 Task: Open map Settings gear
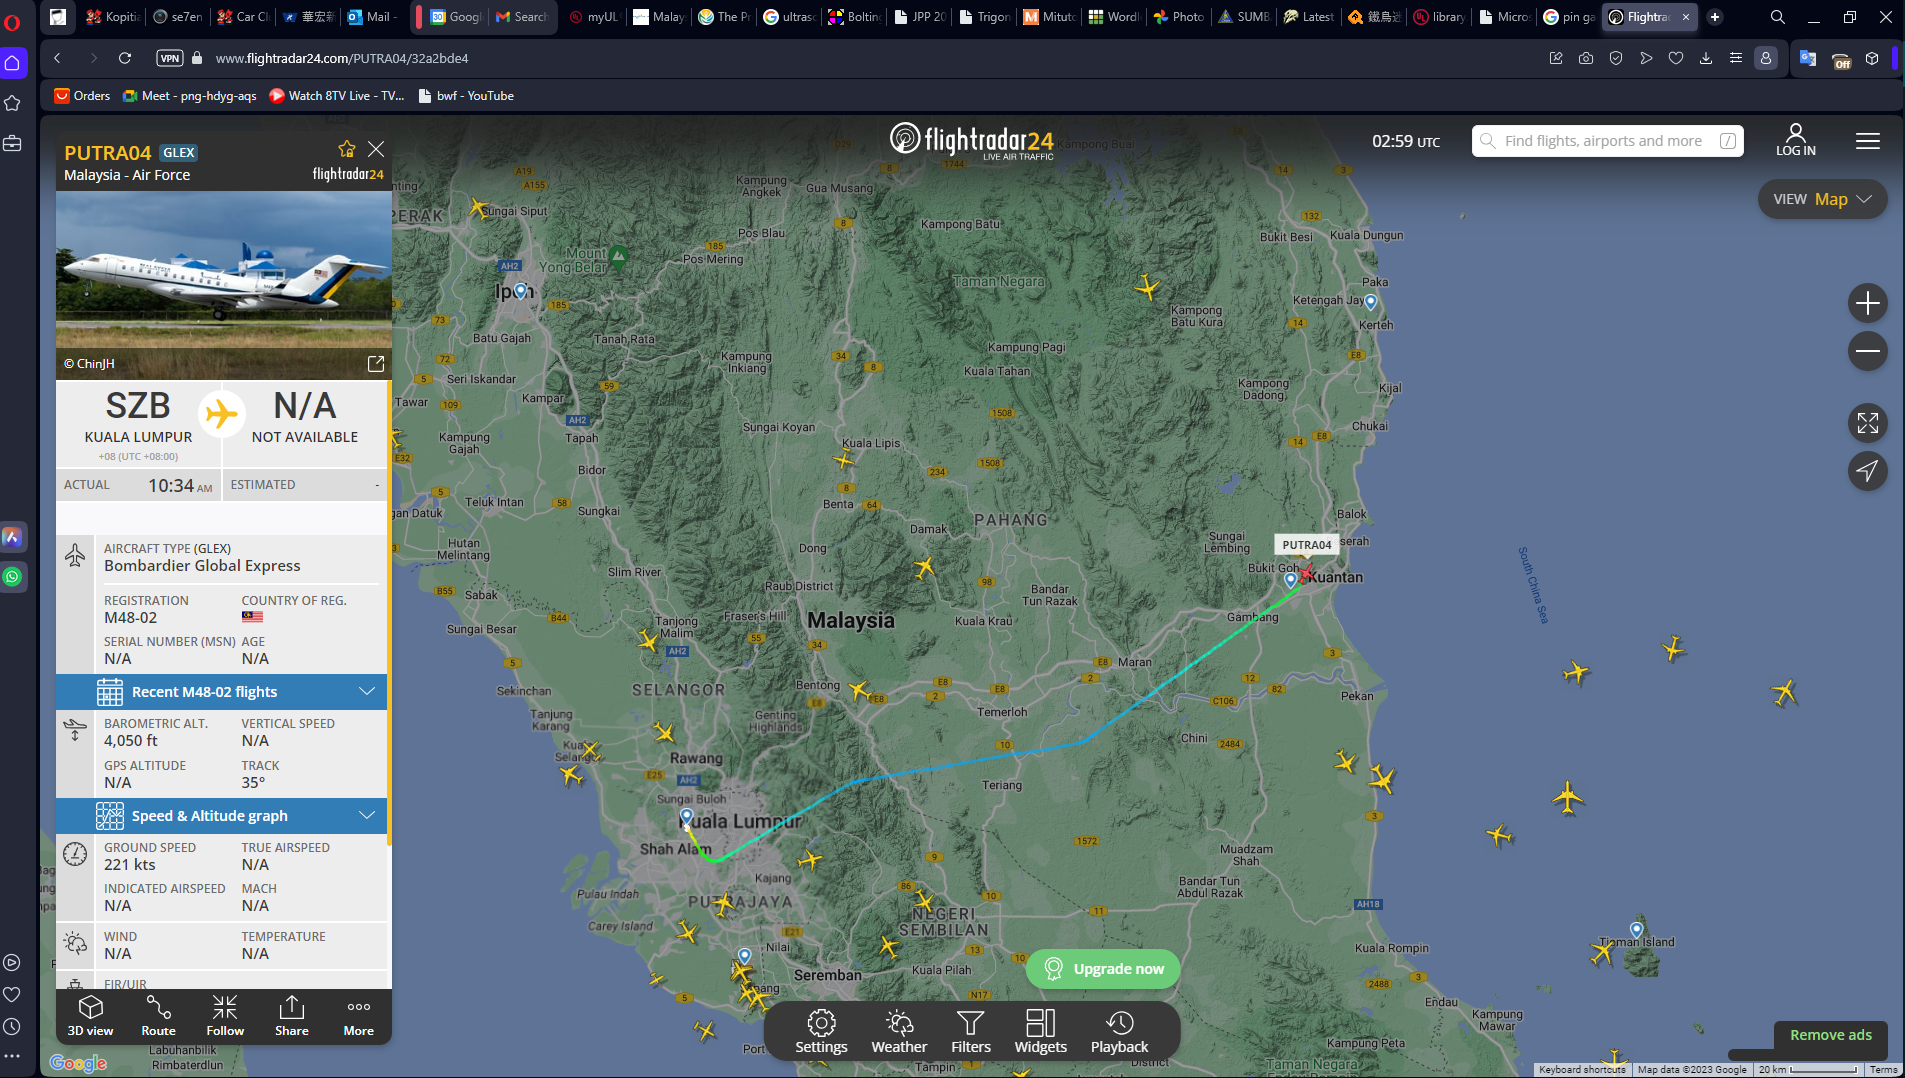pyautogui.click(x=821, y=1032)
